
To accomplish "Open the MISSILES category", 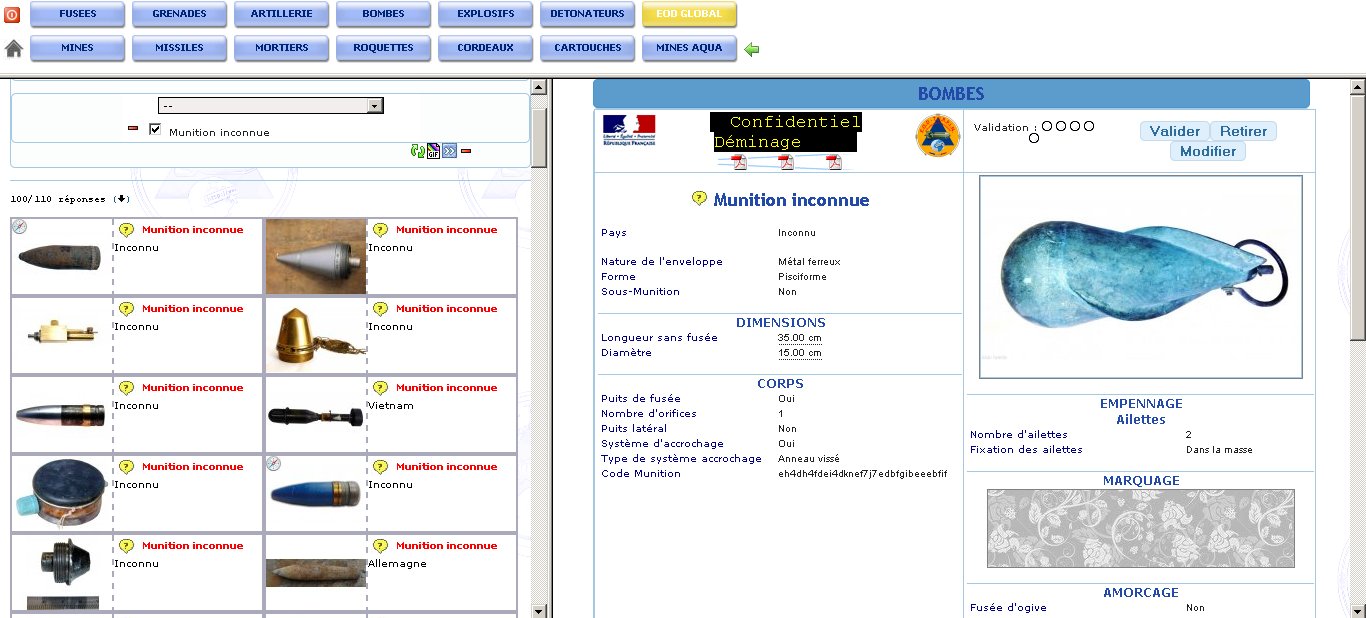I will (180, 48).
